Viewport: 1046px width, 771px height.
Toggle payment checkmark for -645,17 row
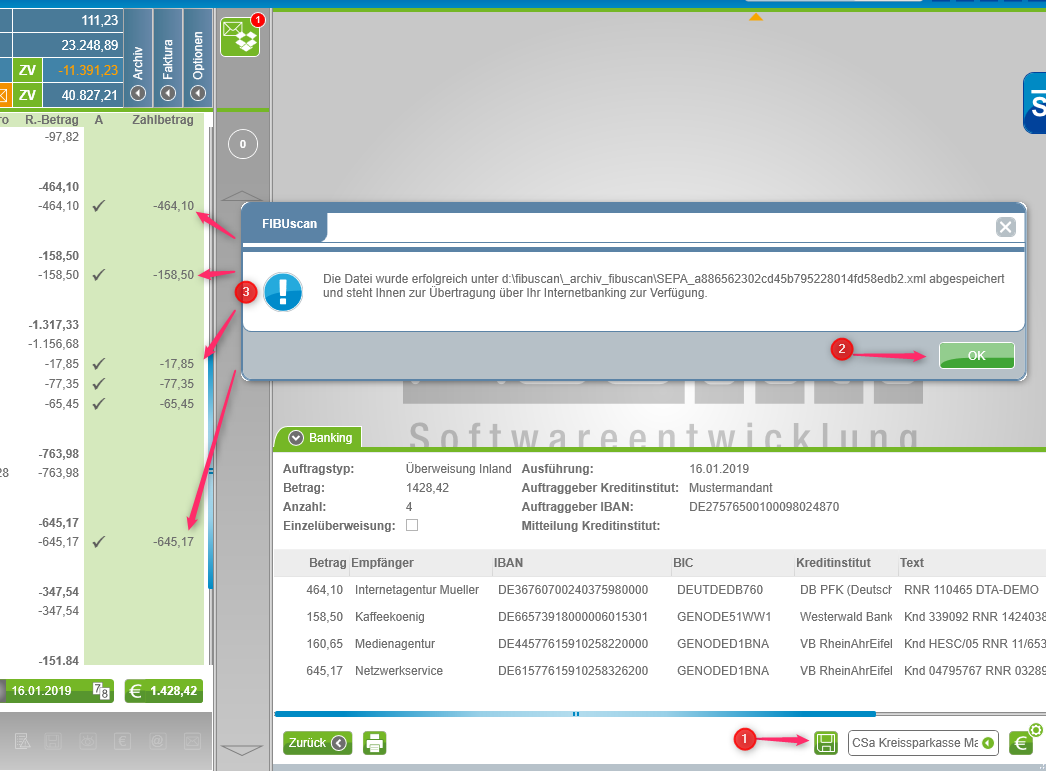tap(98, 542)
